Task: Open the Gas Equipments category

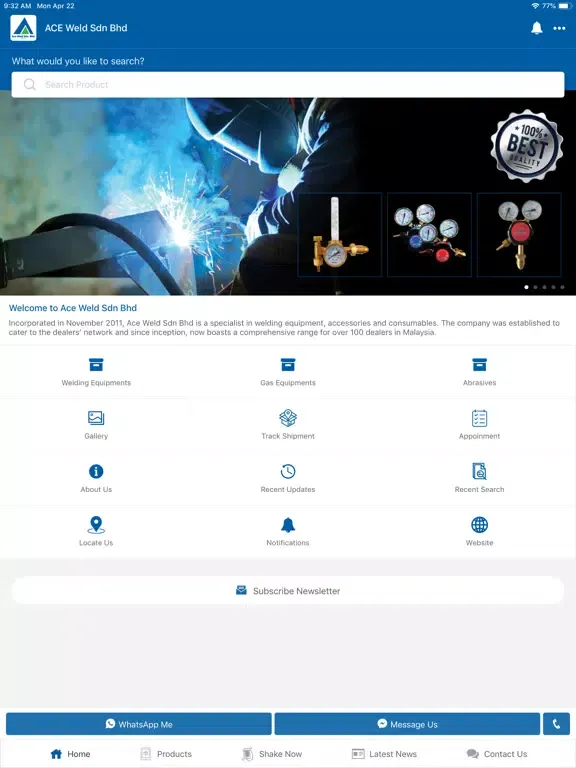Action: pyautogui.click(x=288, y=372)
